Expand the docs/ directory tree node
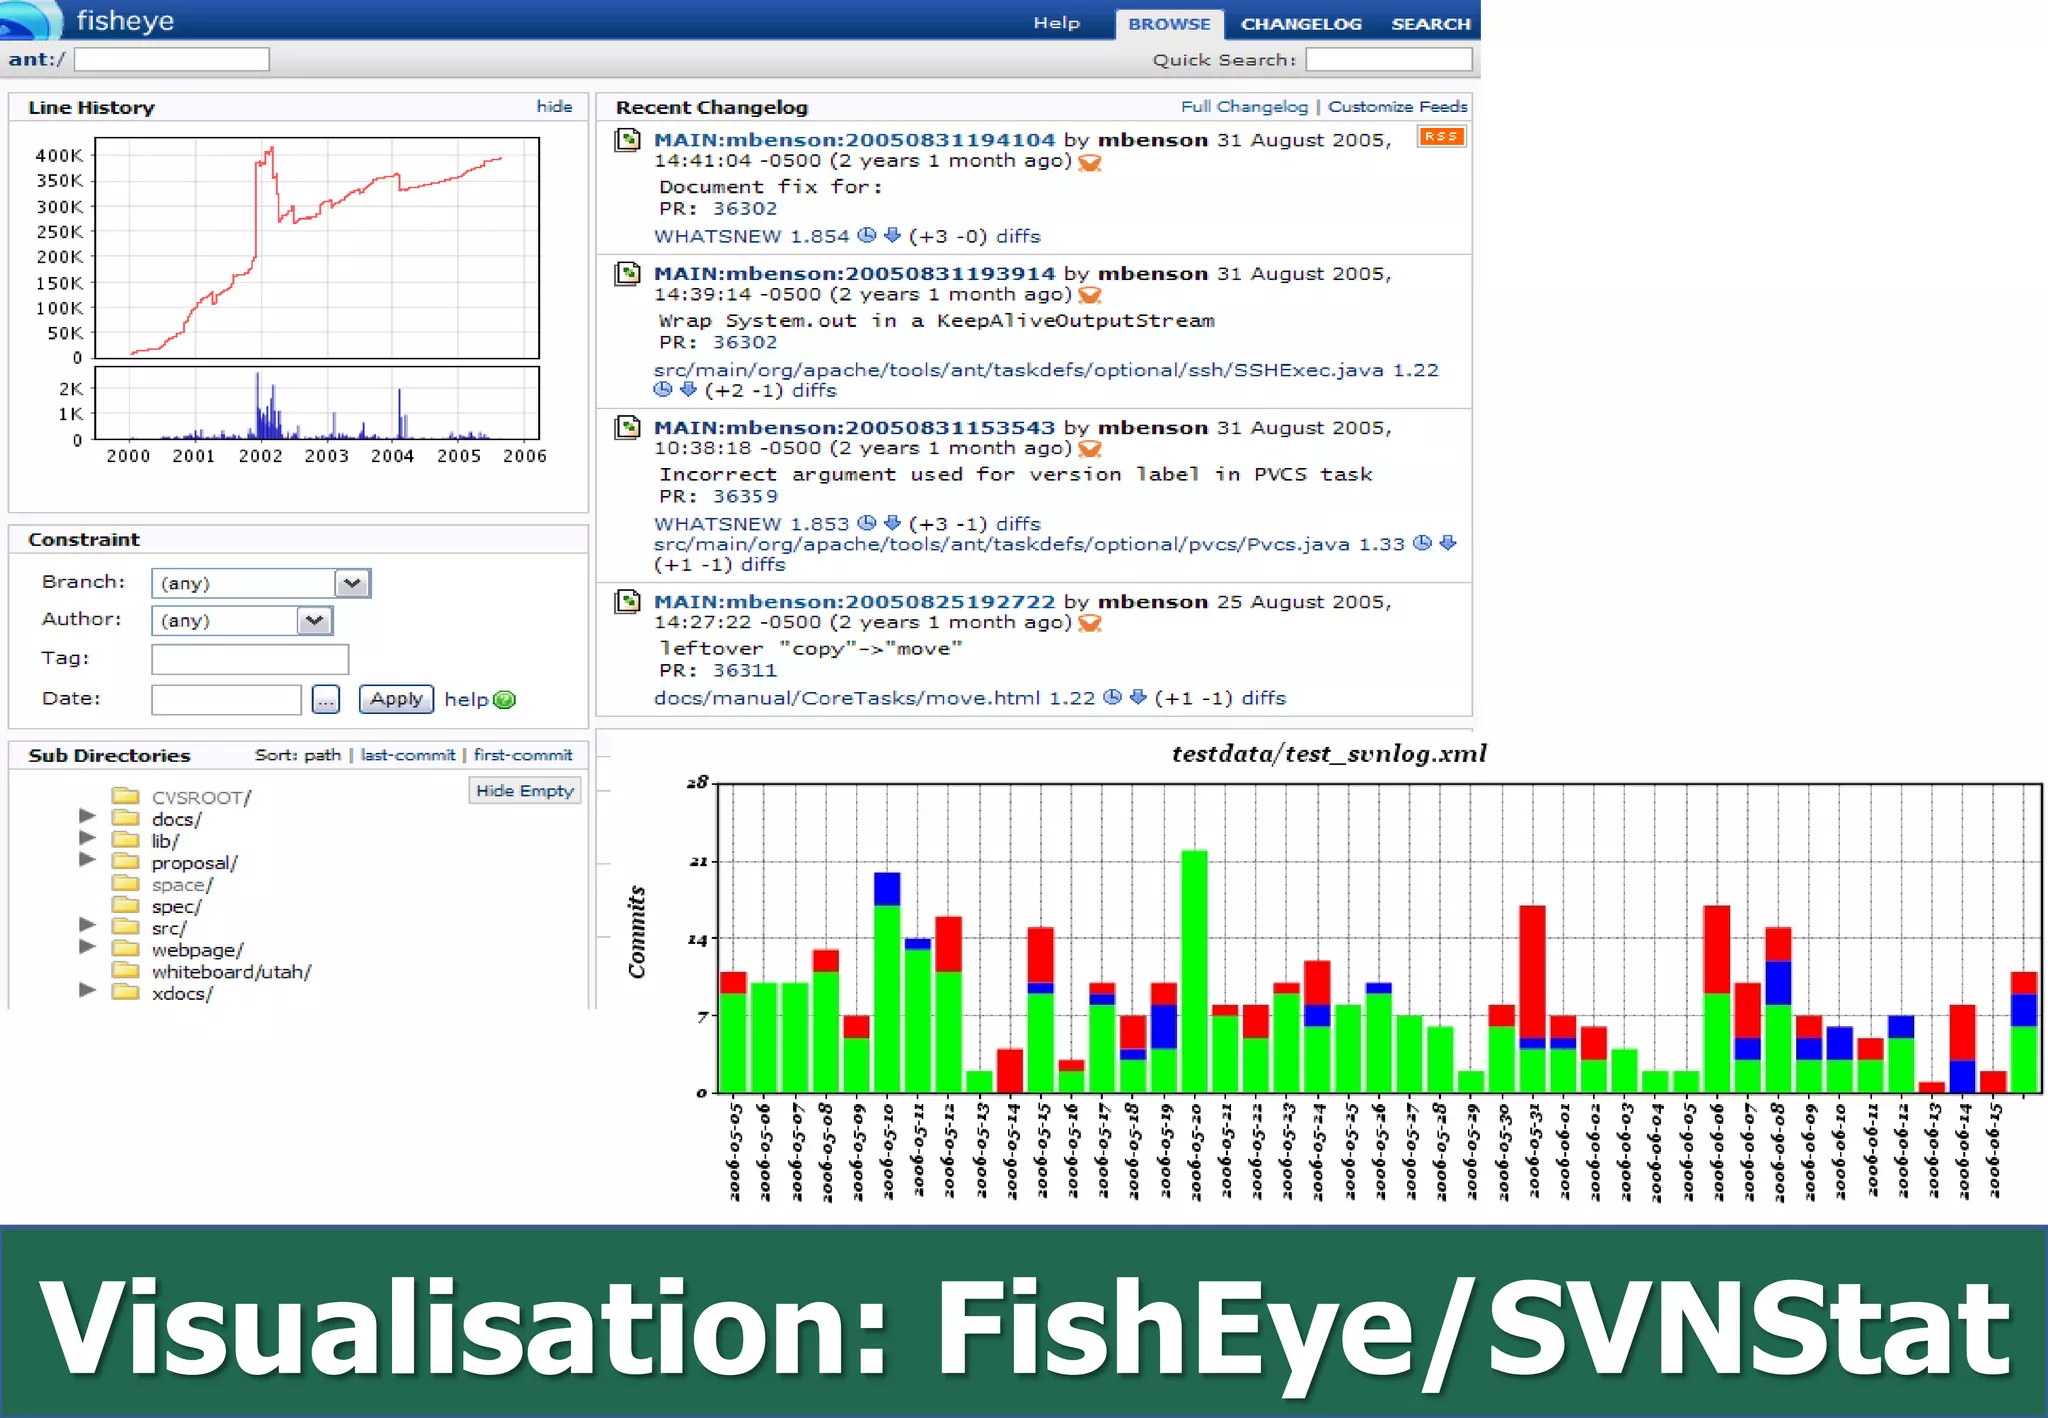Viewport: 2048px width, 1418px height. [87, 816]
